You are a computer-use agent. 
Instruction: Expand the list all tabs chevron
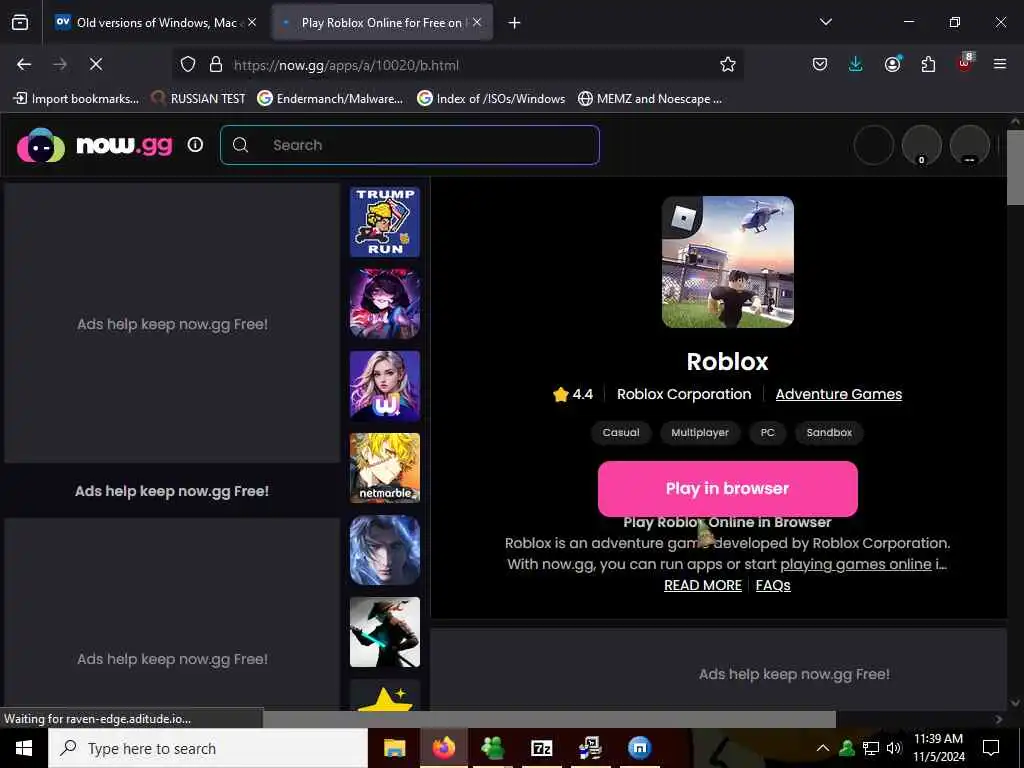[825, 22]
